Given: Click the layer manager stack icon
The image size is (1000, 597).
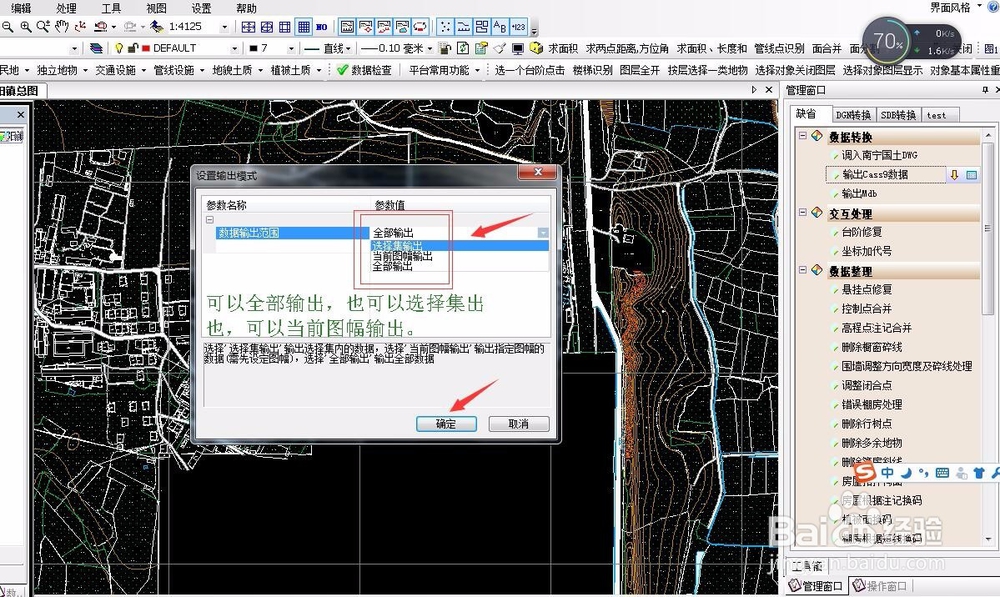Looking at the screenshot, I should tap(96, 48).
